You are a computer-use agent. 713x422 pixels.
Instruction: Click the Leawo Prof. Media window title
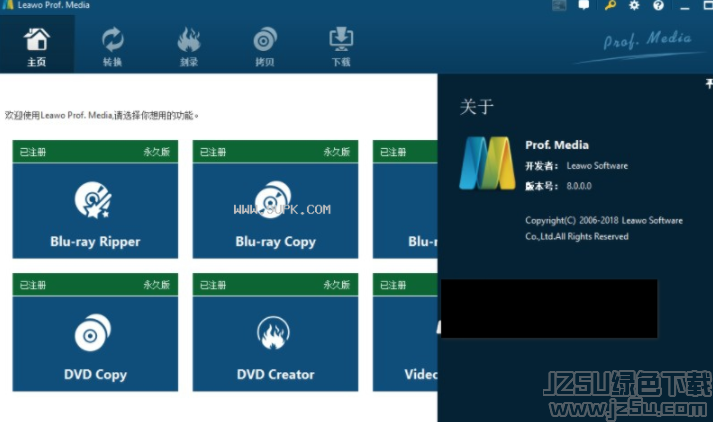53,5
